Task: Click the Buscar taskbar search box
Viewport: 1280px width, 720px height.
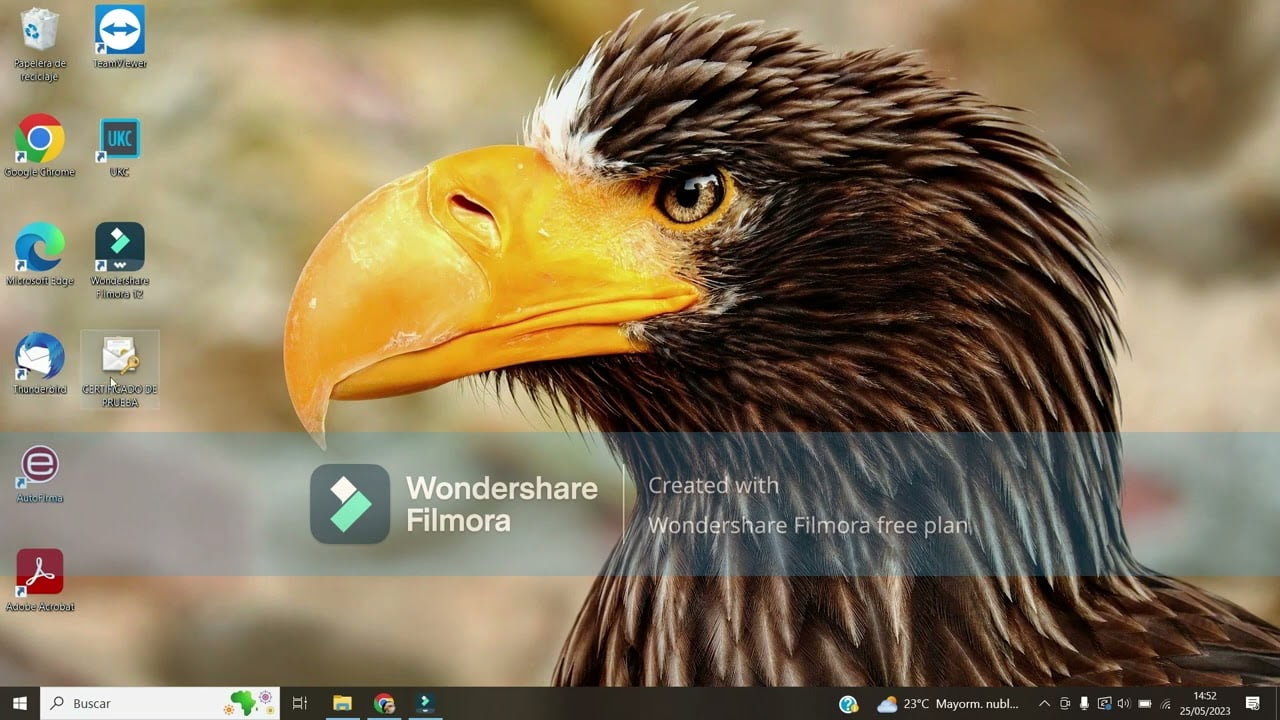Action: coord(160,703)
